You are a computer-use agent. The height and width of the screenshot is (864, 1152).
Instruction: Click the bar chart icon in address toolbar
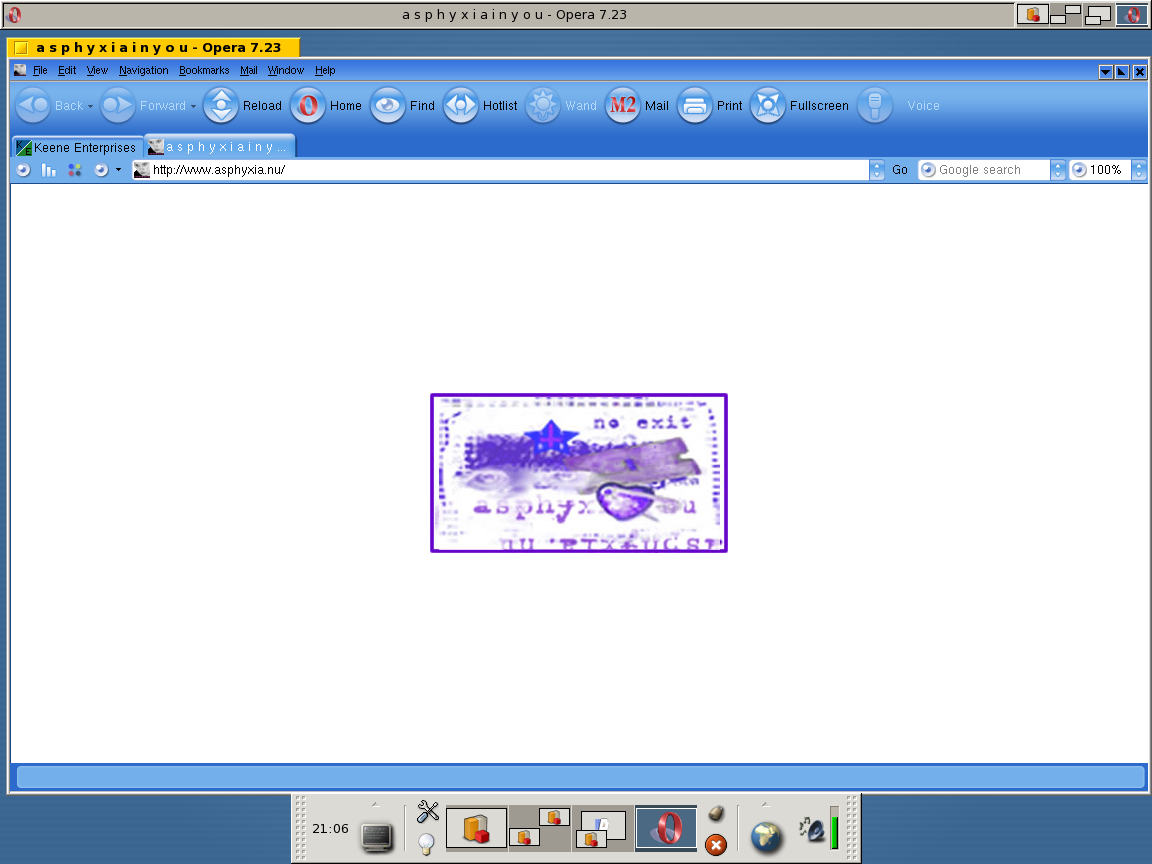click(x=48, y=170)
